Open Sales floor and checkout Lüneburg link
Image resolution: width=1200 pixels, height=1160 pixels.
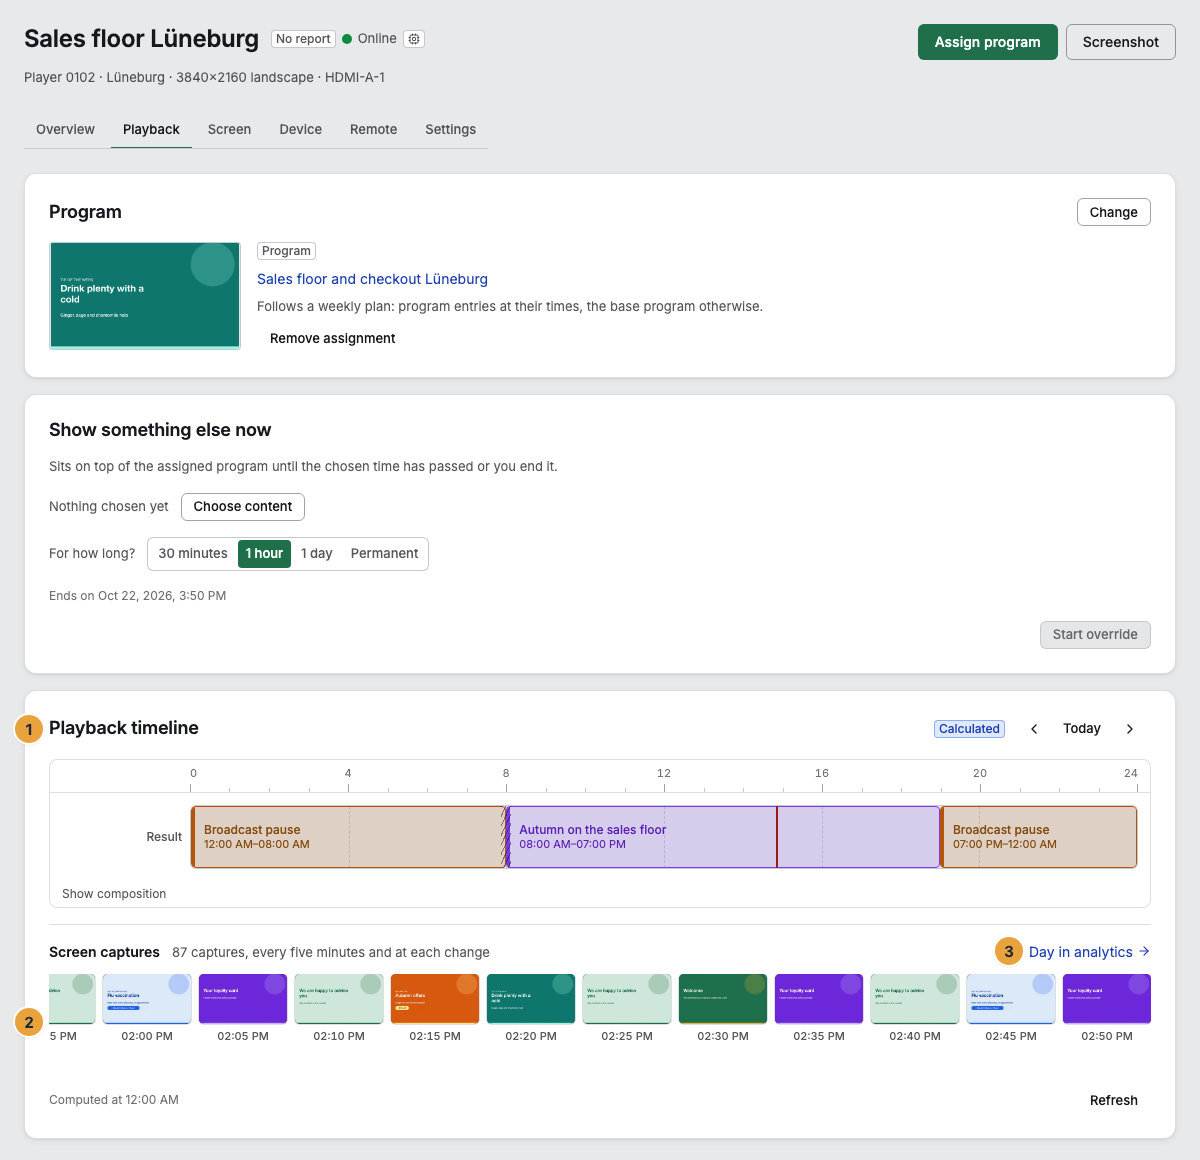[372, 279]
